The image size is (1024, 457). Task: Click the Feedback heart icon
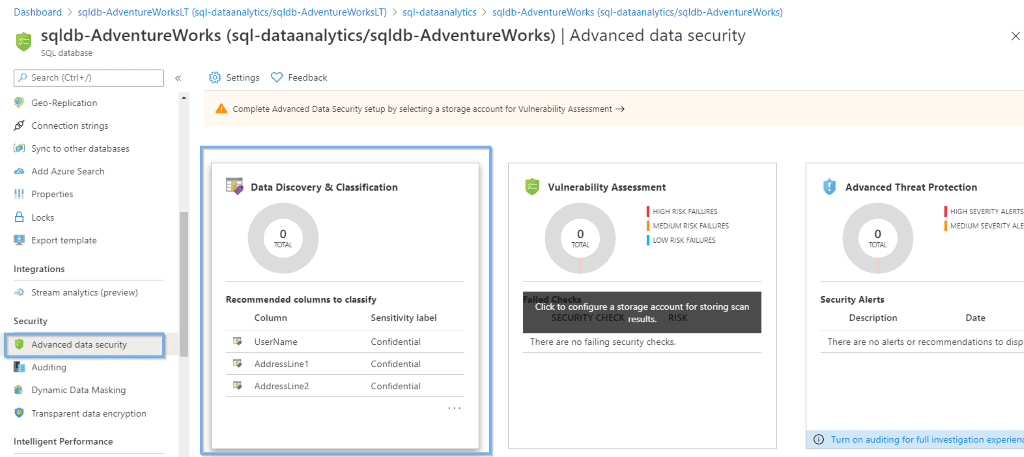(x=276, y=77)
